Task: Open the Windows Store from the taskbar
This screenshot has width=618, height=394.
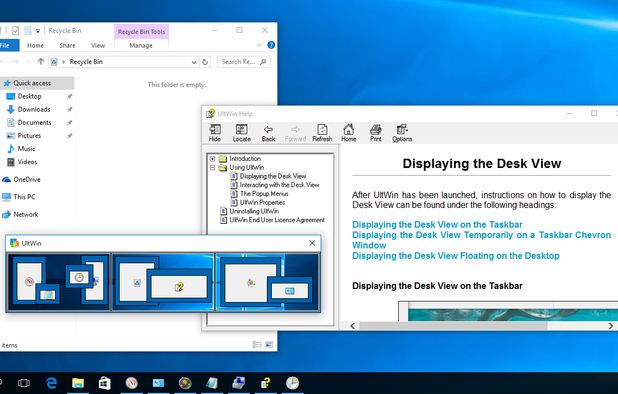Action: coord(104,383)
